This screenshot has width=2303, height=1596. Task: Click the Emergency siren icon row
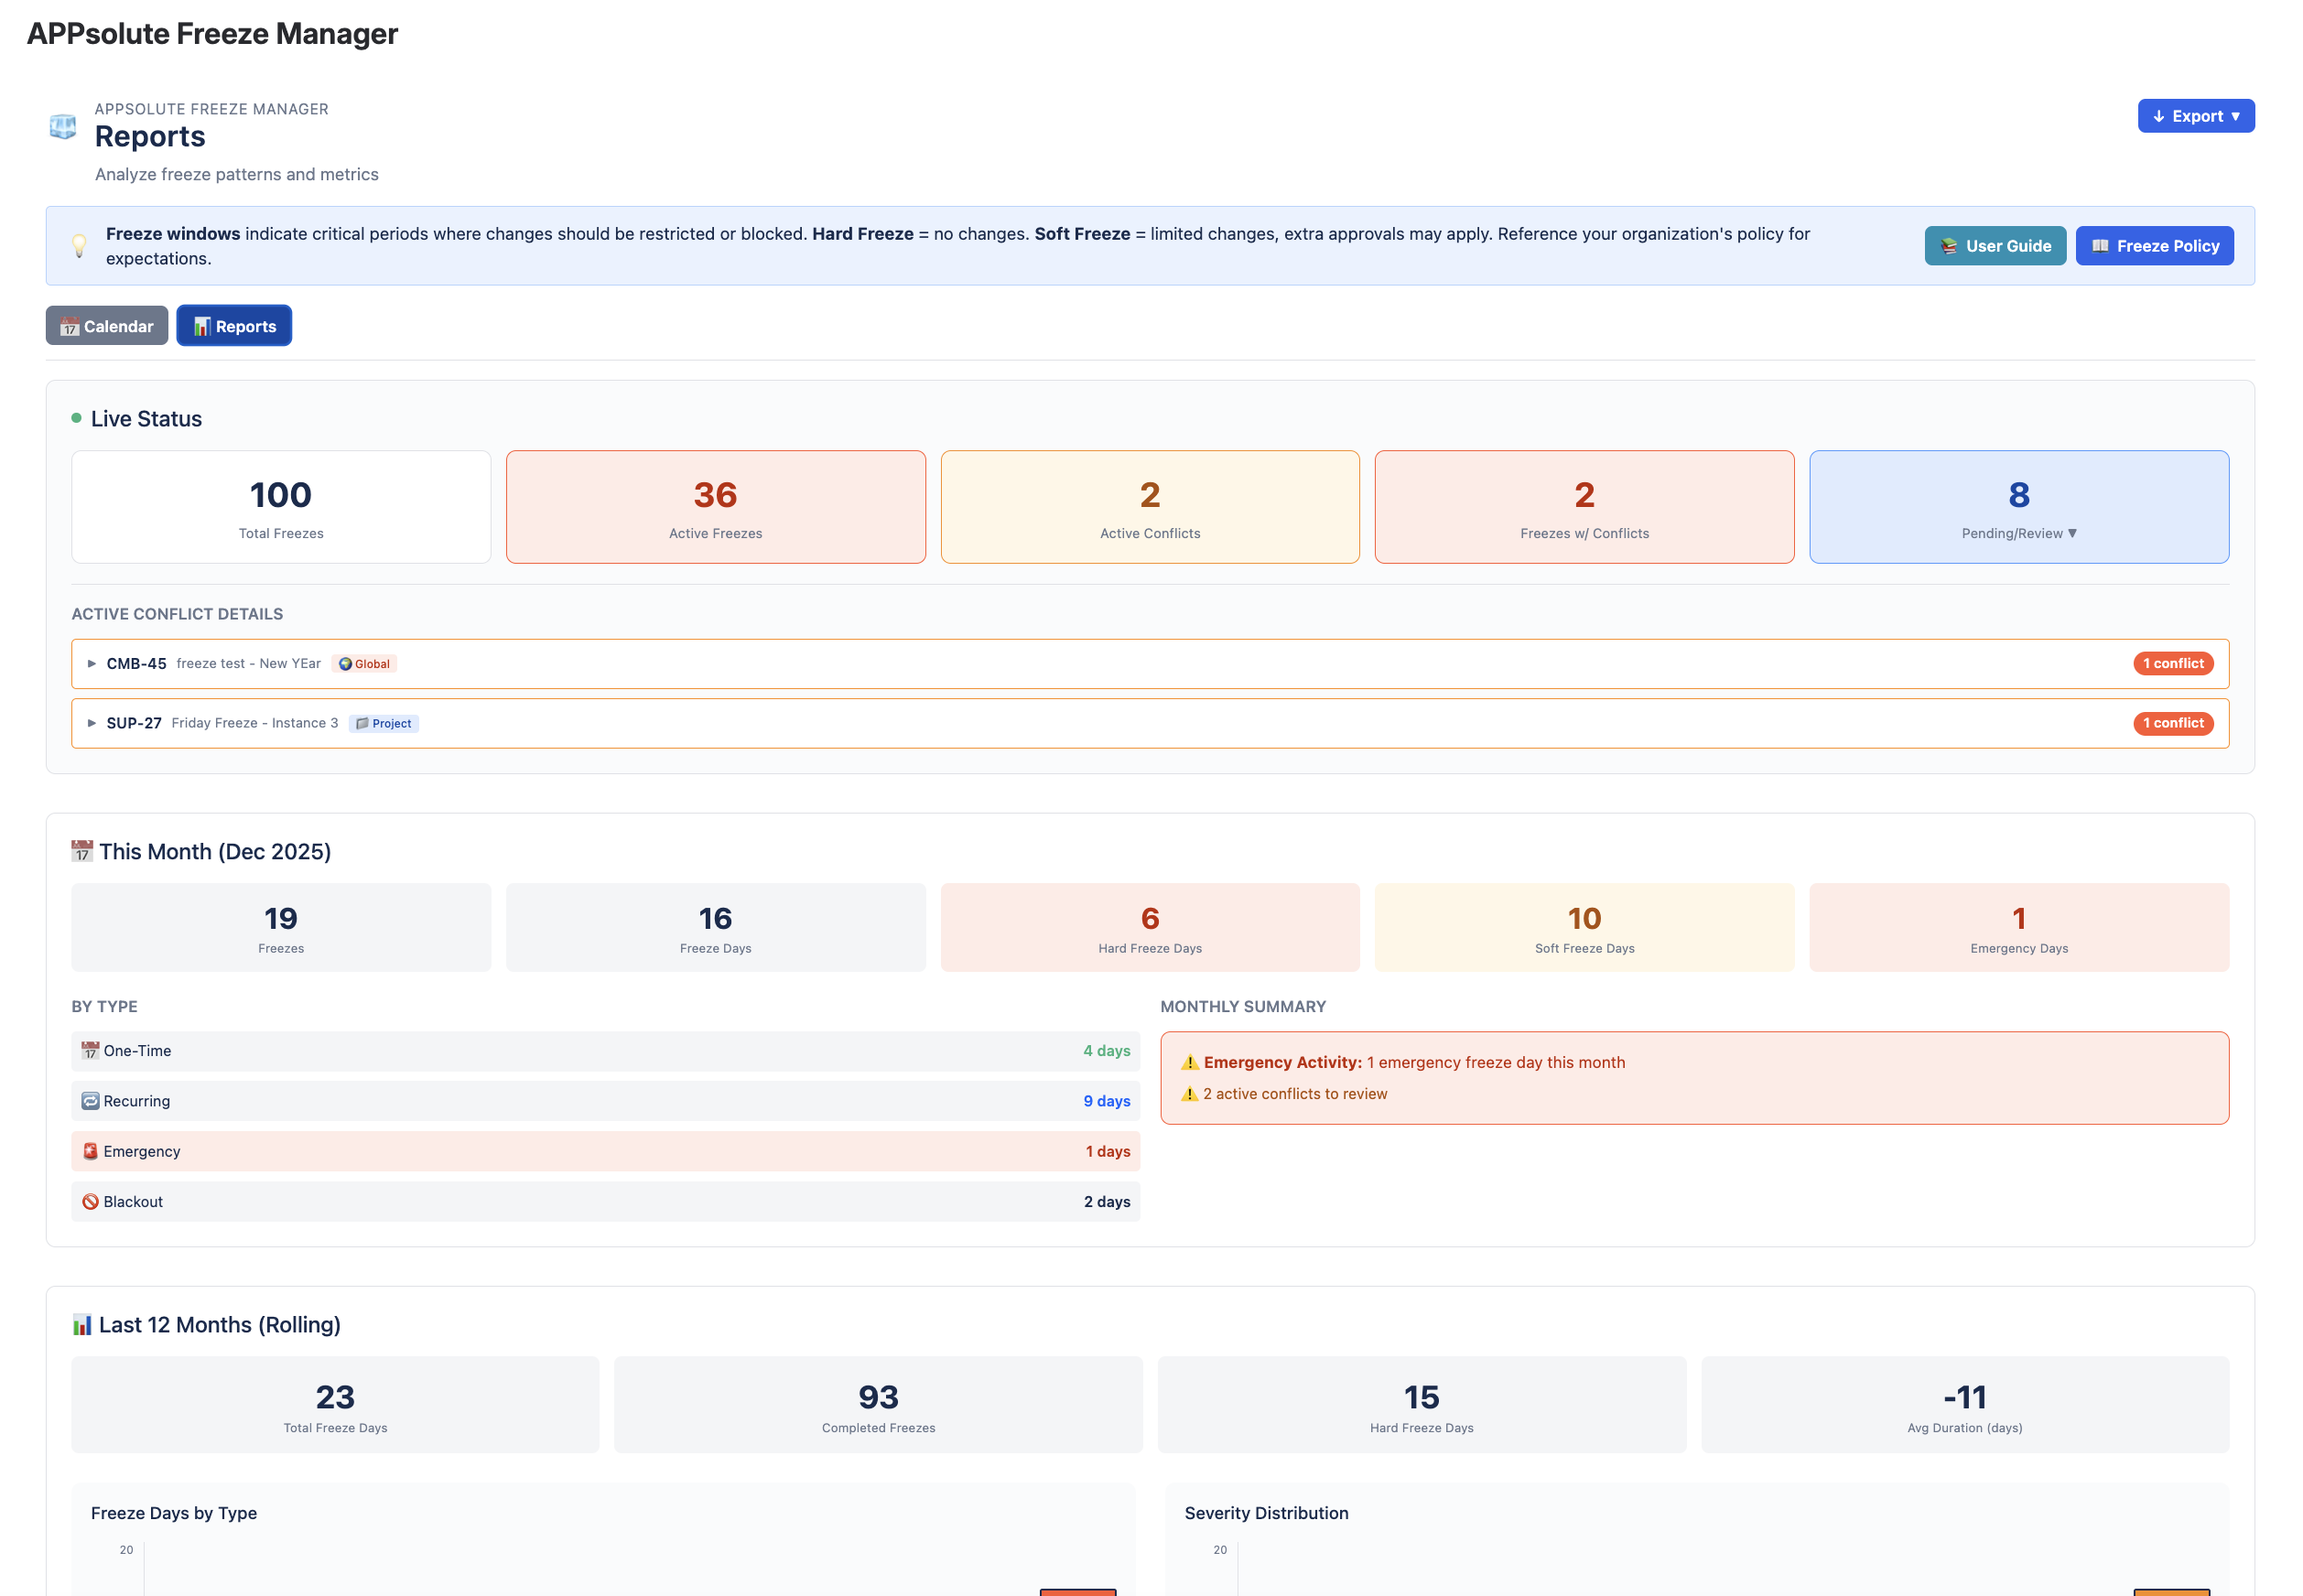pyautogui.click(x=90, y=1152)
